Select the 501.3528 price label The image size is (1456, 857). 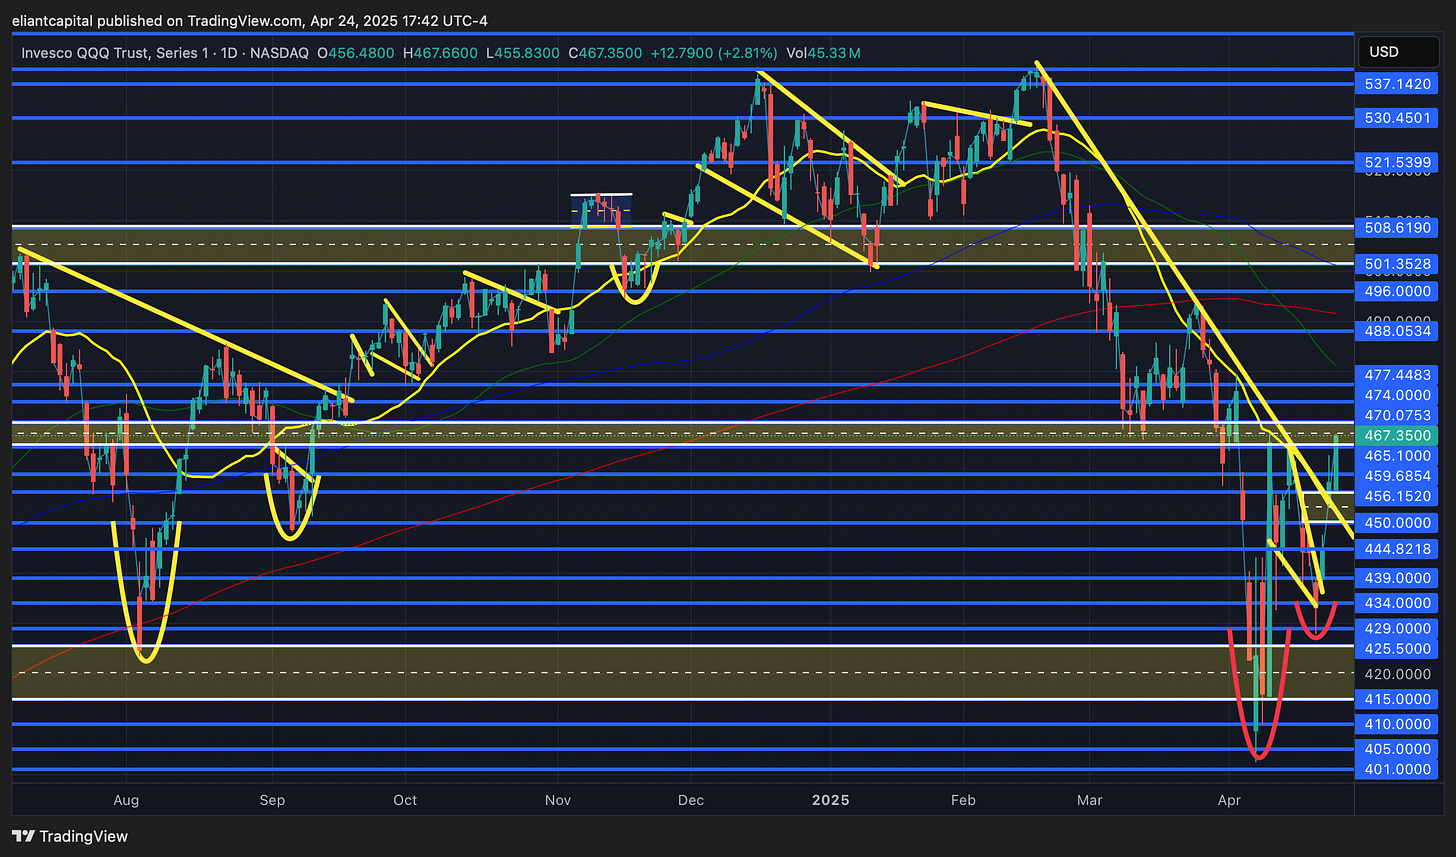pyautogui.click(x=1397, y=264)
